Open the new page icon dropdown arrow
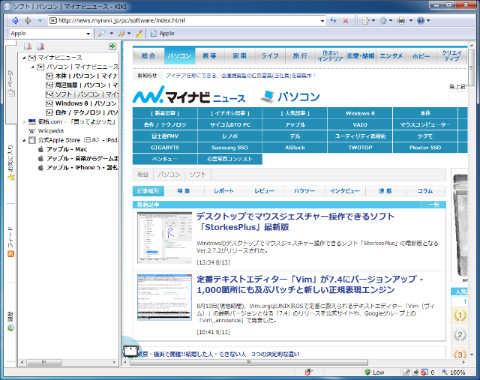The image size is (480, 380). point(373,21)
